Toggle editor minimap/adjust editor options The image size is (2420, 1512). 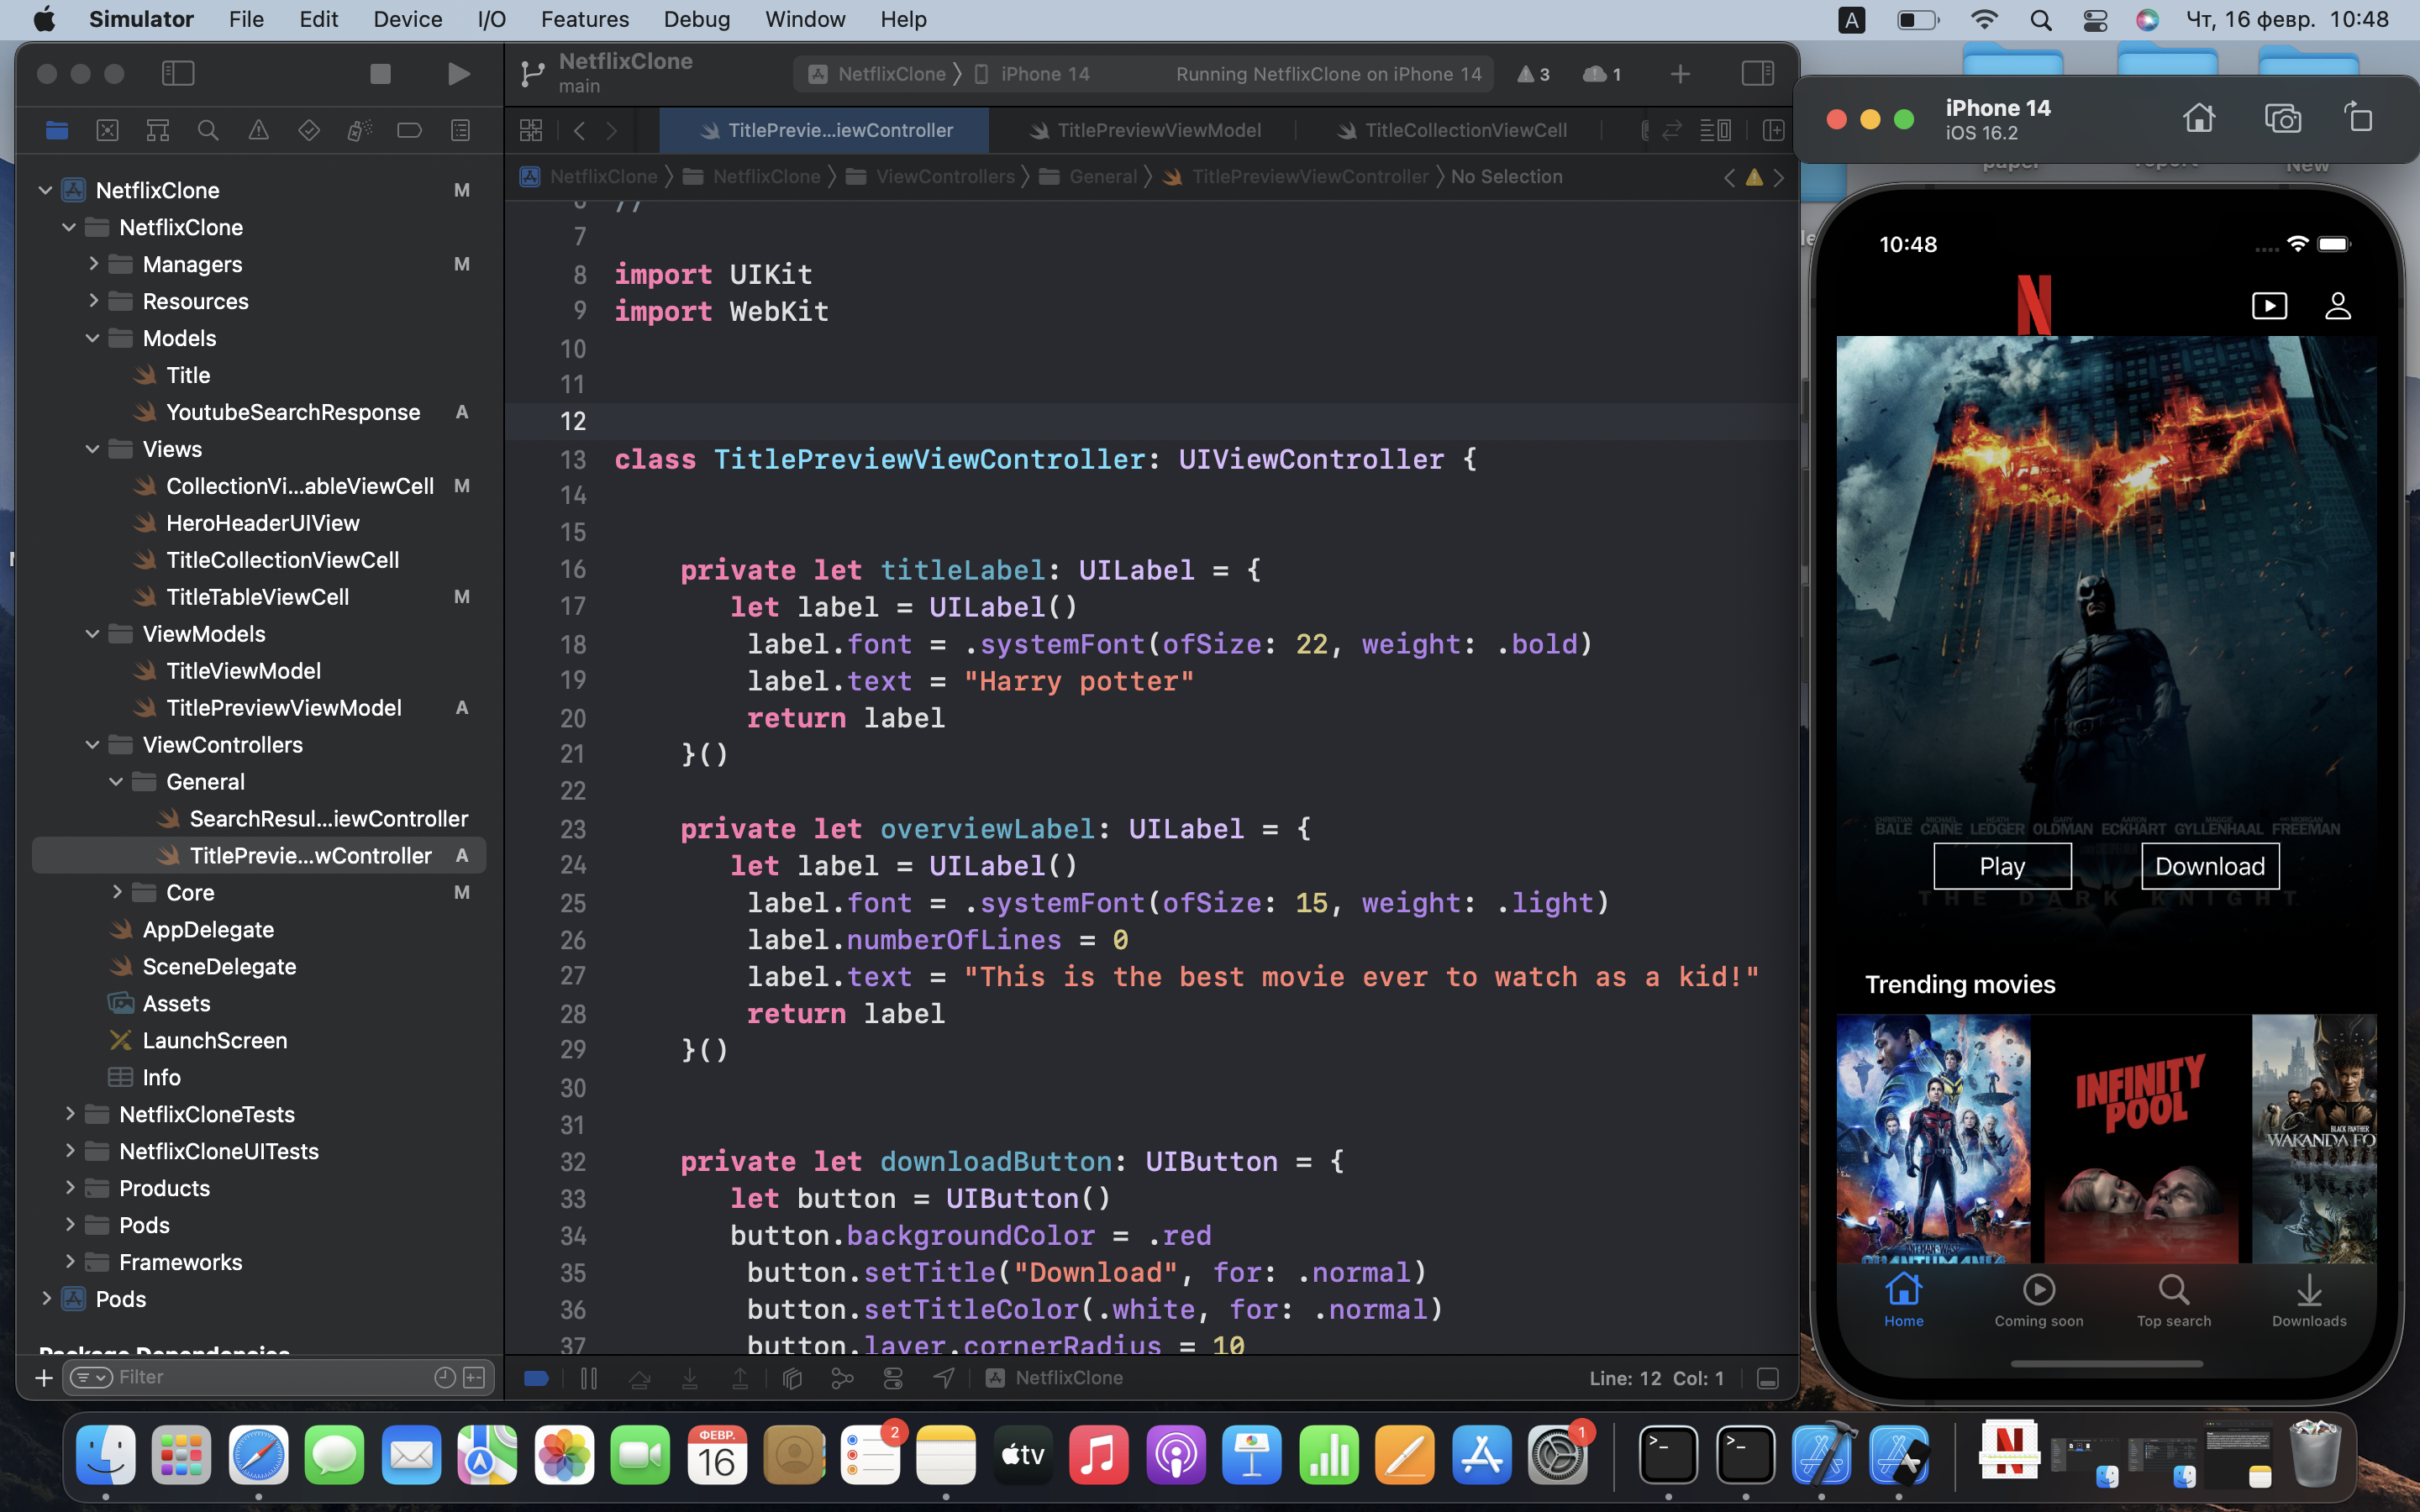pyautogui.click(x=1716, y=130)
